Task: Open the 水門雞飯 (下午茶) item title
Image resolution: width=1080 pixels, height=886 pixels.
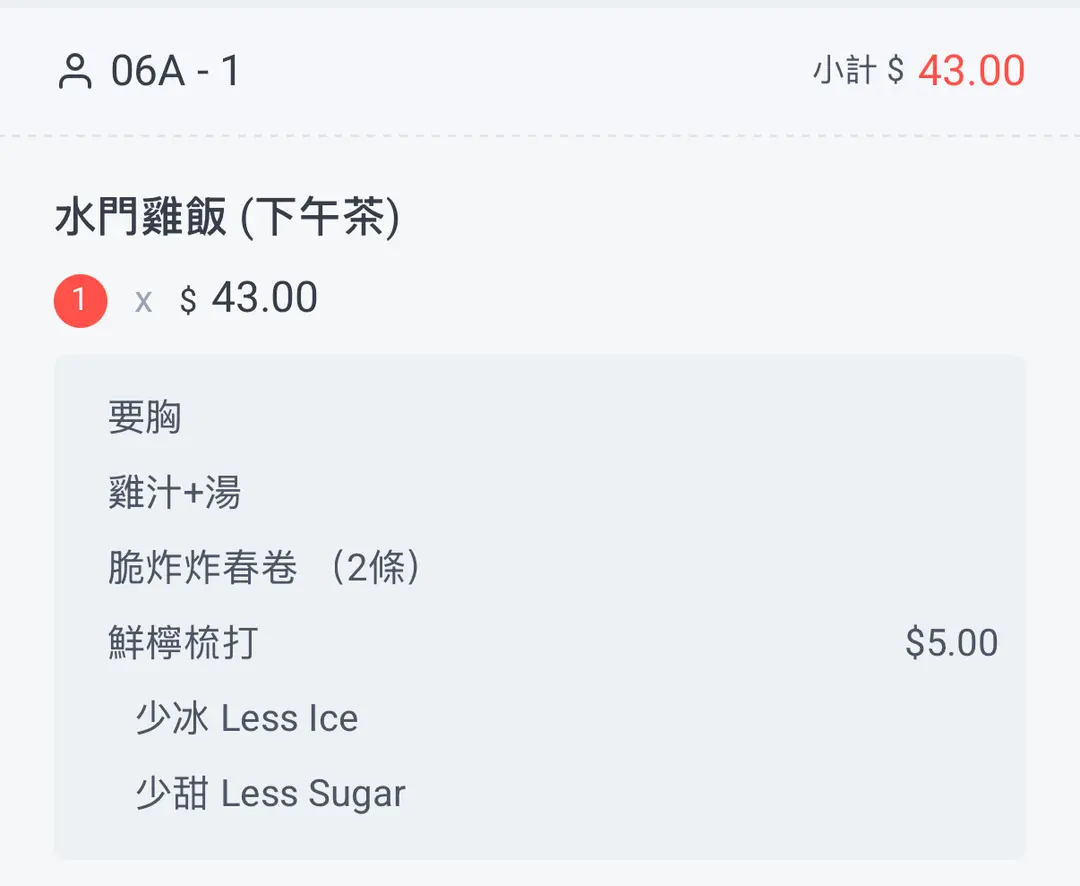Action: [227, 219]
